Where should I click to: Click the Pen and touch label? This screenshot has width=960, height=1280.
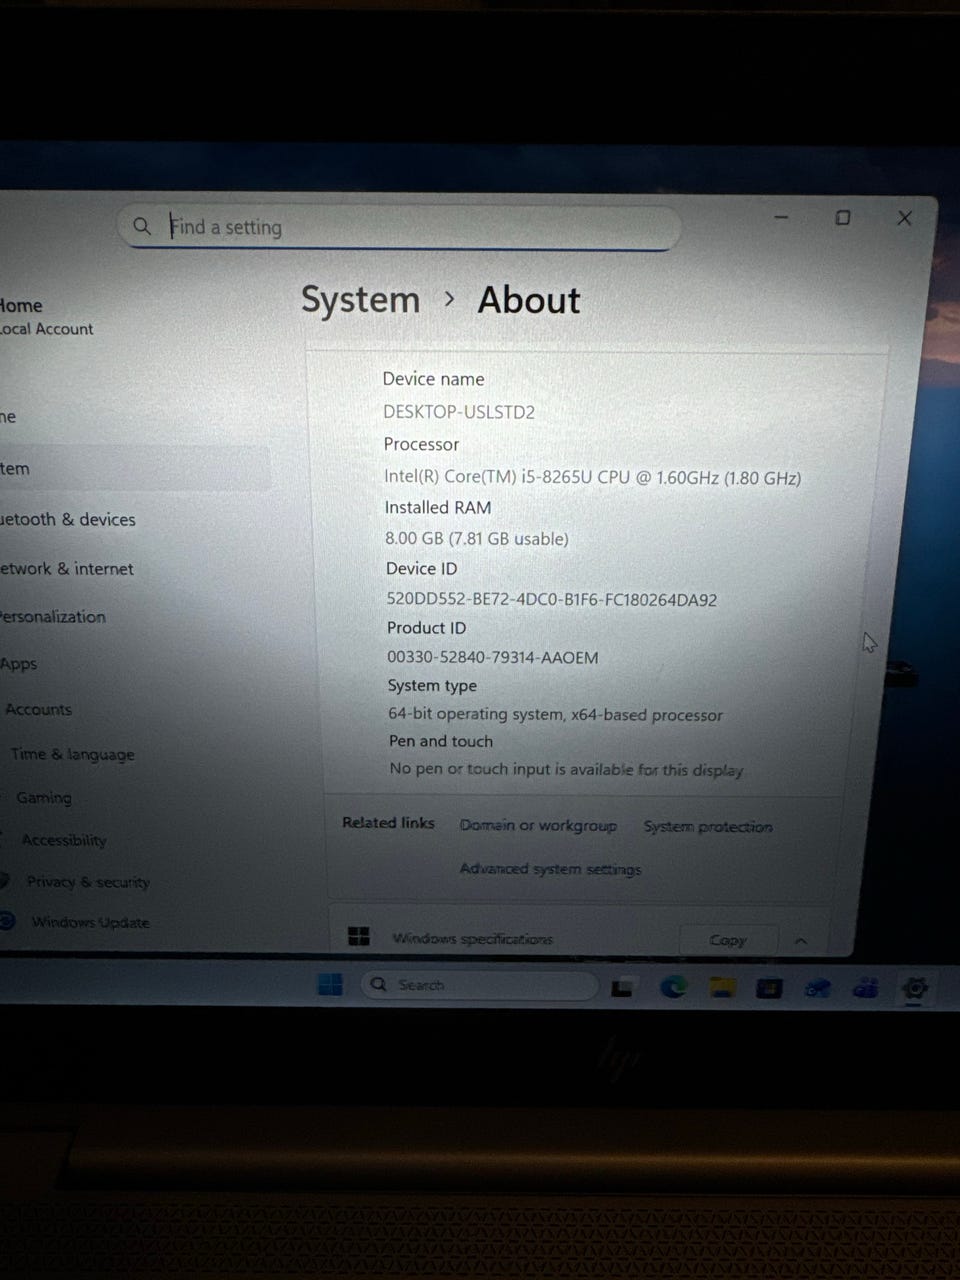click(441, 741)
